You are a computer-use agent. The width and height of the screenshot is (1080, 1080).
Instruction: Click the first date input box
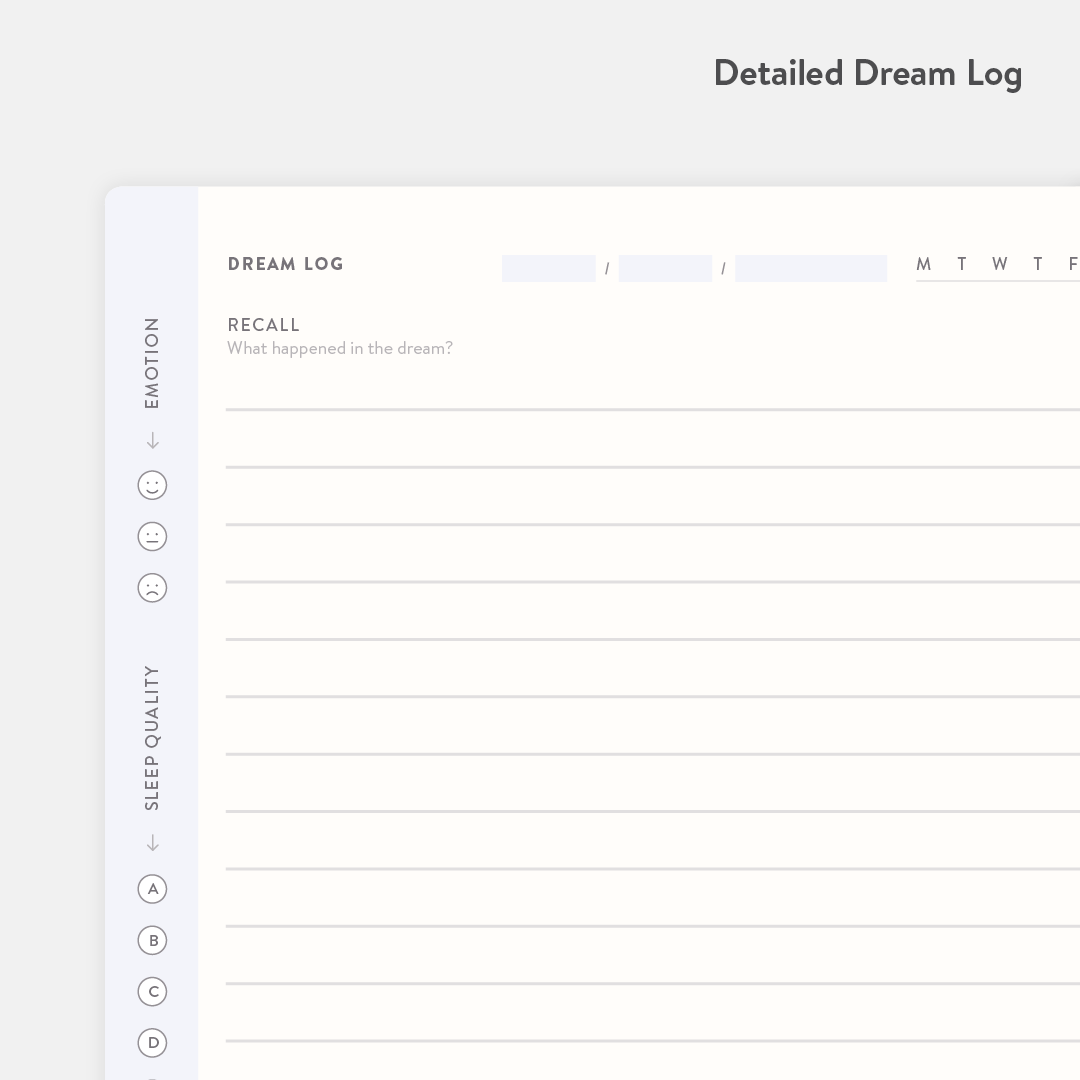(x=548, y=268)
